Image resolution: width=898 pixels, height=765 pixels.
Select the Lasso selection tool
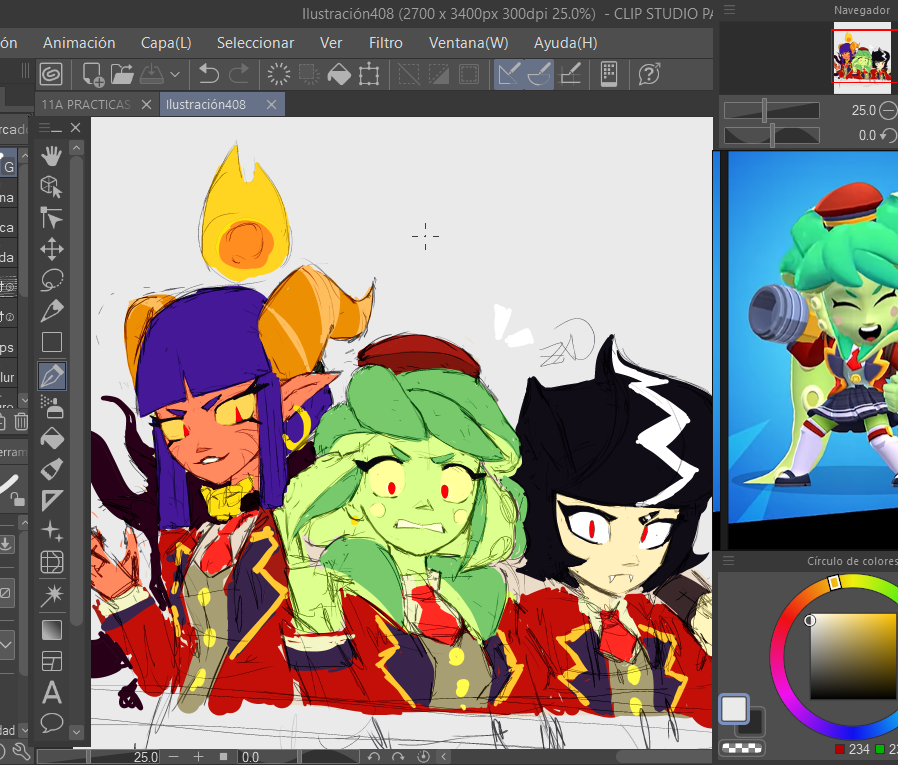[x=52, y=280]
